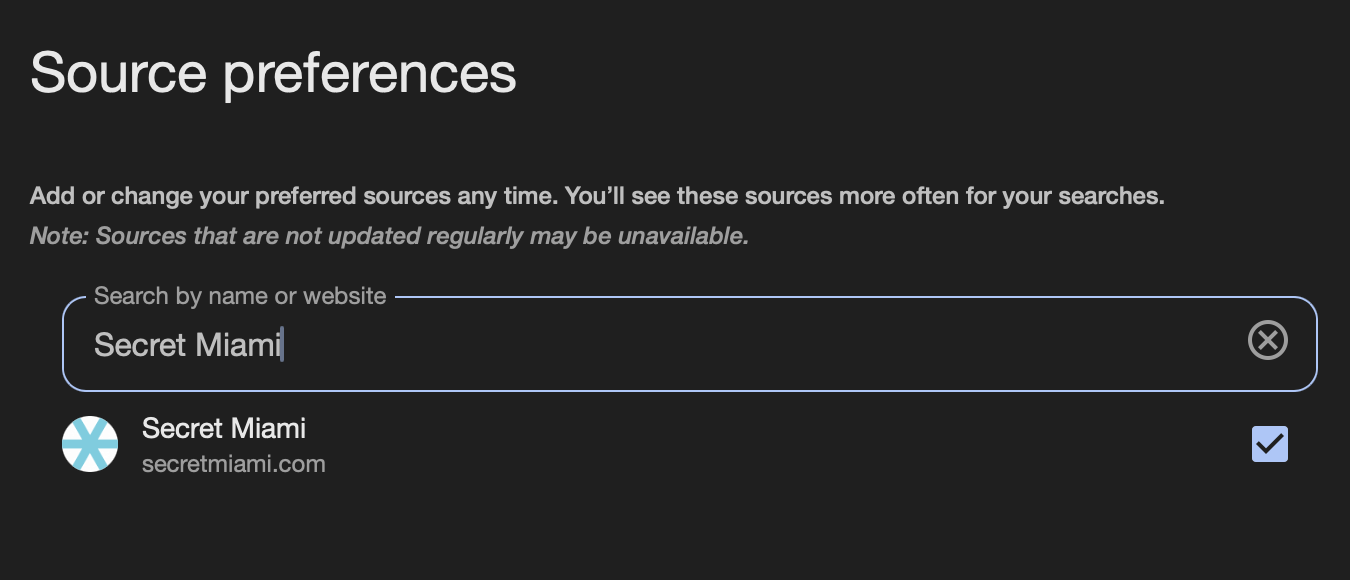
Task: Click the Secret Miami snowflake logo
Action: [x=90, y=444]
